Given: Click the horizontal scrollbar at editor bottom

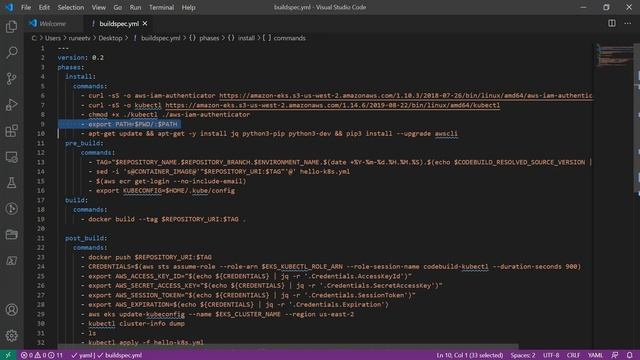Looking at the screenshot, I should 288,347.
